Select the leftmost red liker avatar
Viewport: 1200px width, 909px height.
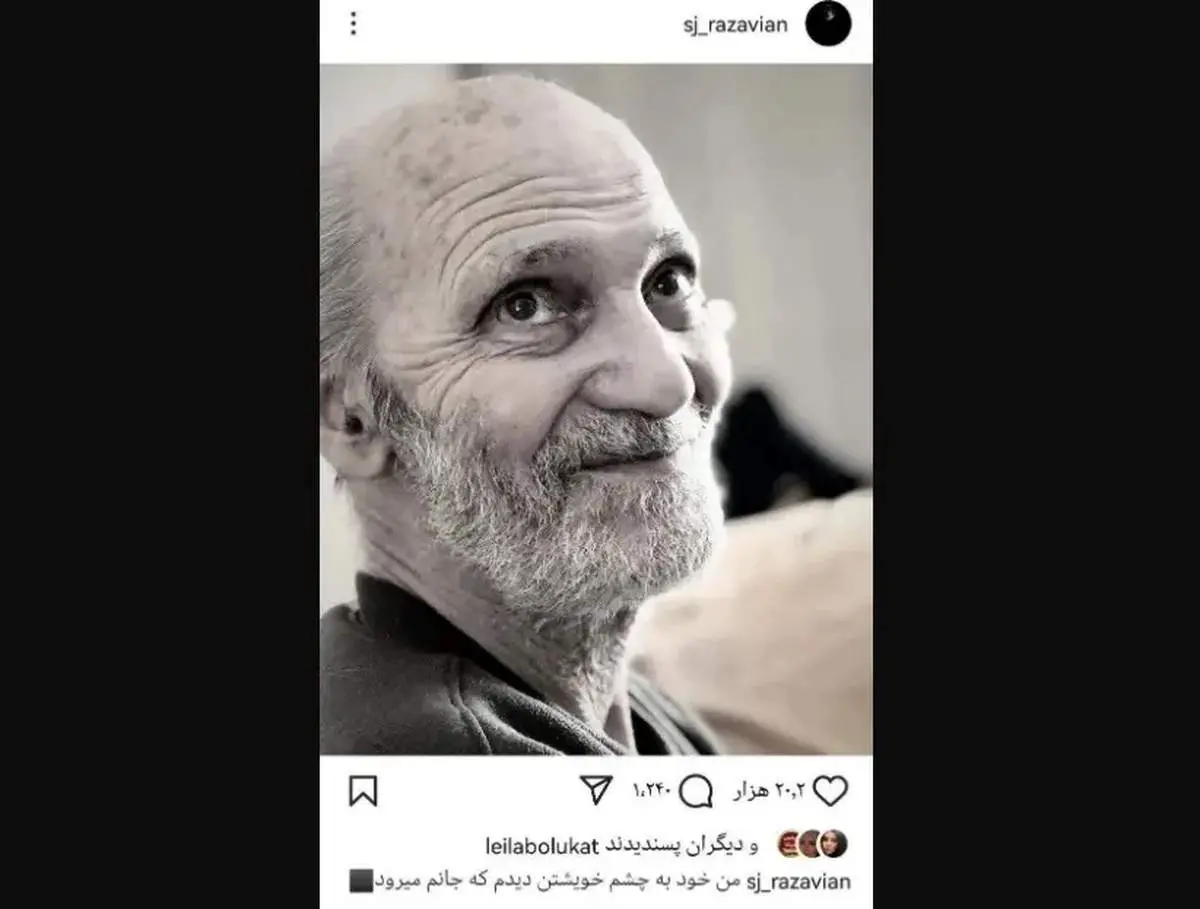click(789, 844)
